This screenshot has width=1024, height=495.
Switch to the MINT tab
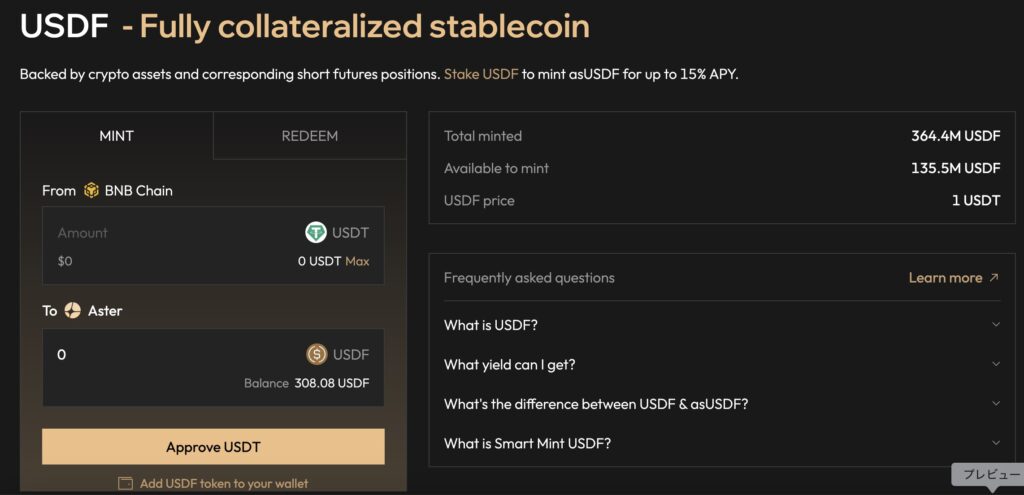pyautogui.click(x=117, y=136)
